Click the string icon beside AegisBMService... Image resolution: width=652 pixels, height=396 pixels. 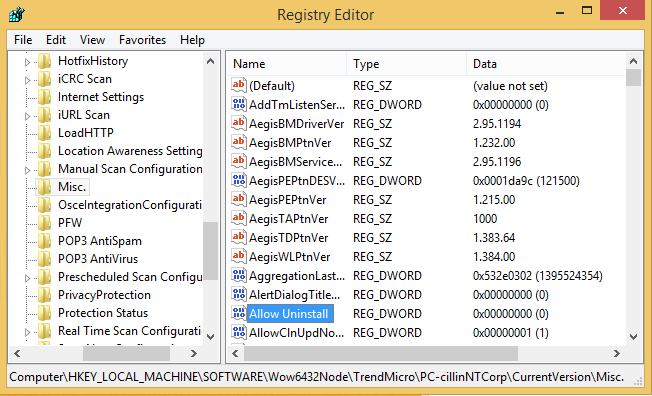tap(239, 161)
